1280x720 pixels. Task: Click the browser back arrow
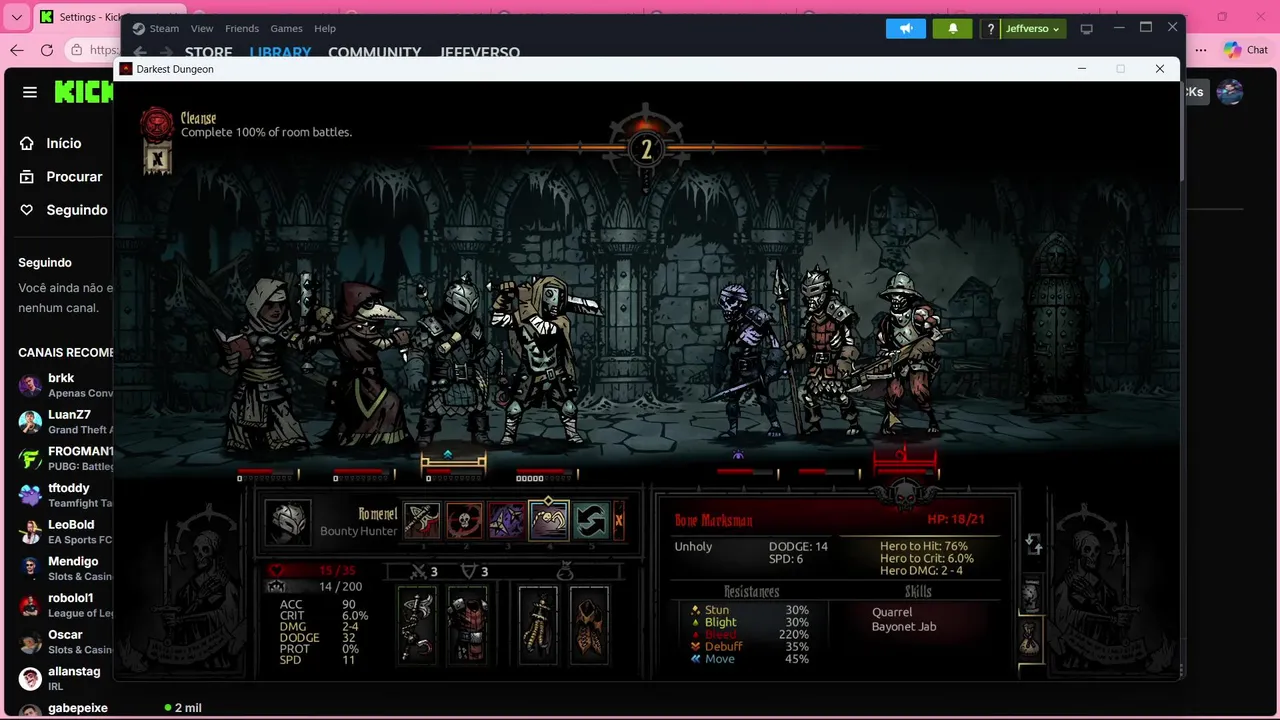[x=17, y=50]
